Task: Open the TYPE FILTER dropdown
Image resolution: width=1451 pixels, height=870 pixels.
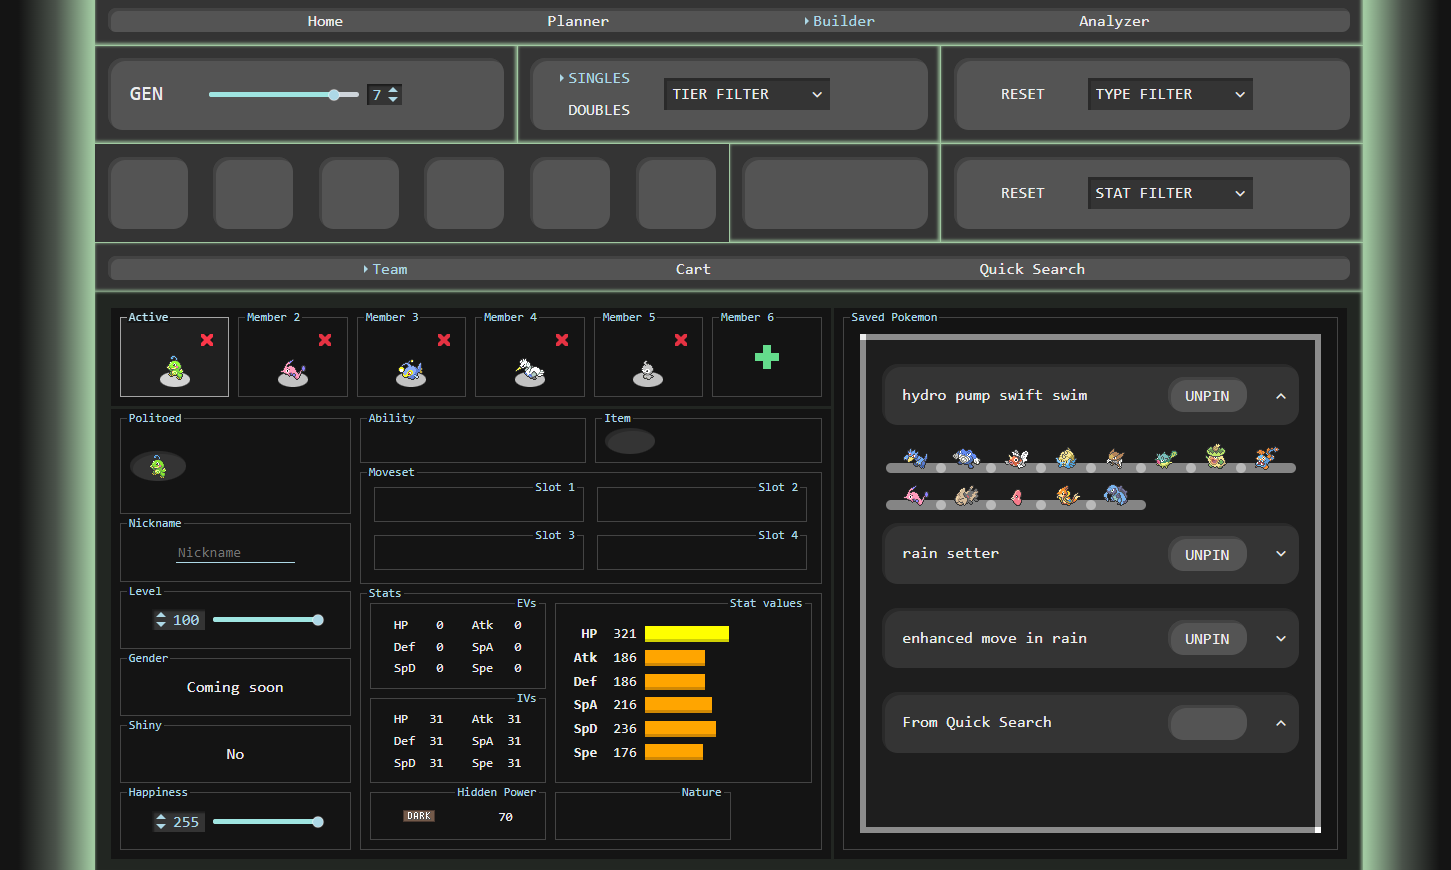Action: pyautogui.click(x=1170, y=94)
